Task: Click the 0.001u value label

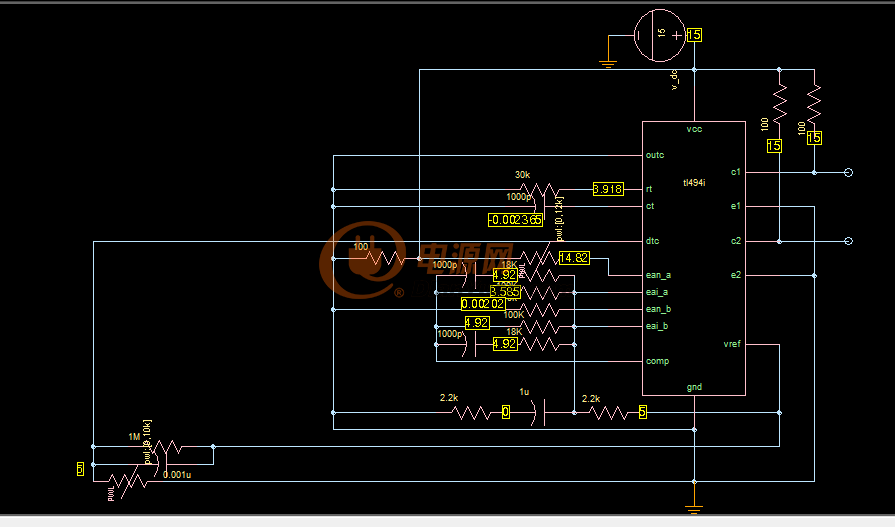Action: [177, 475]
